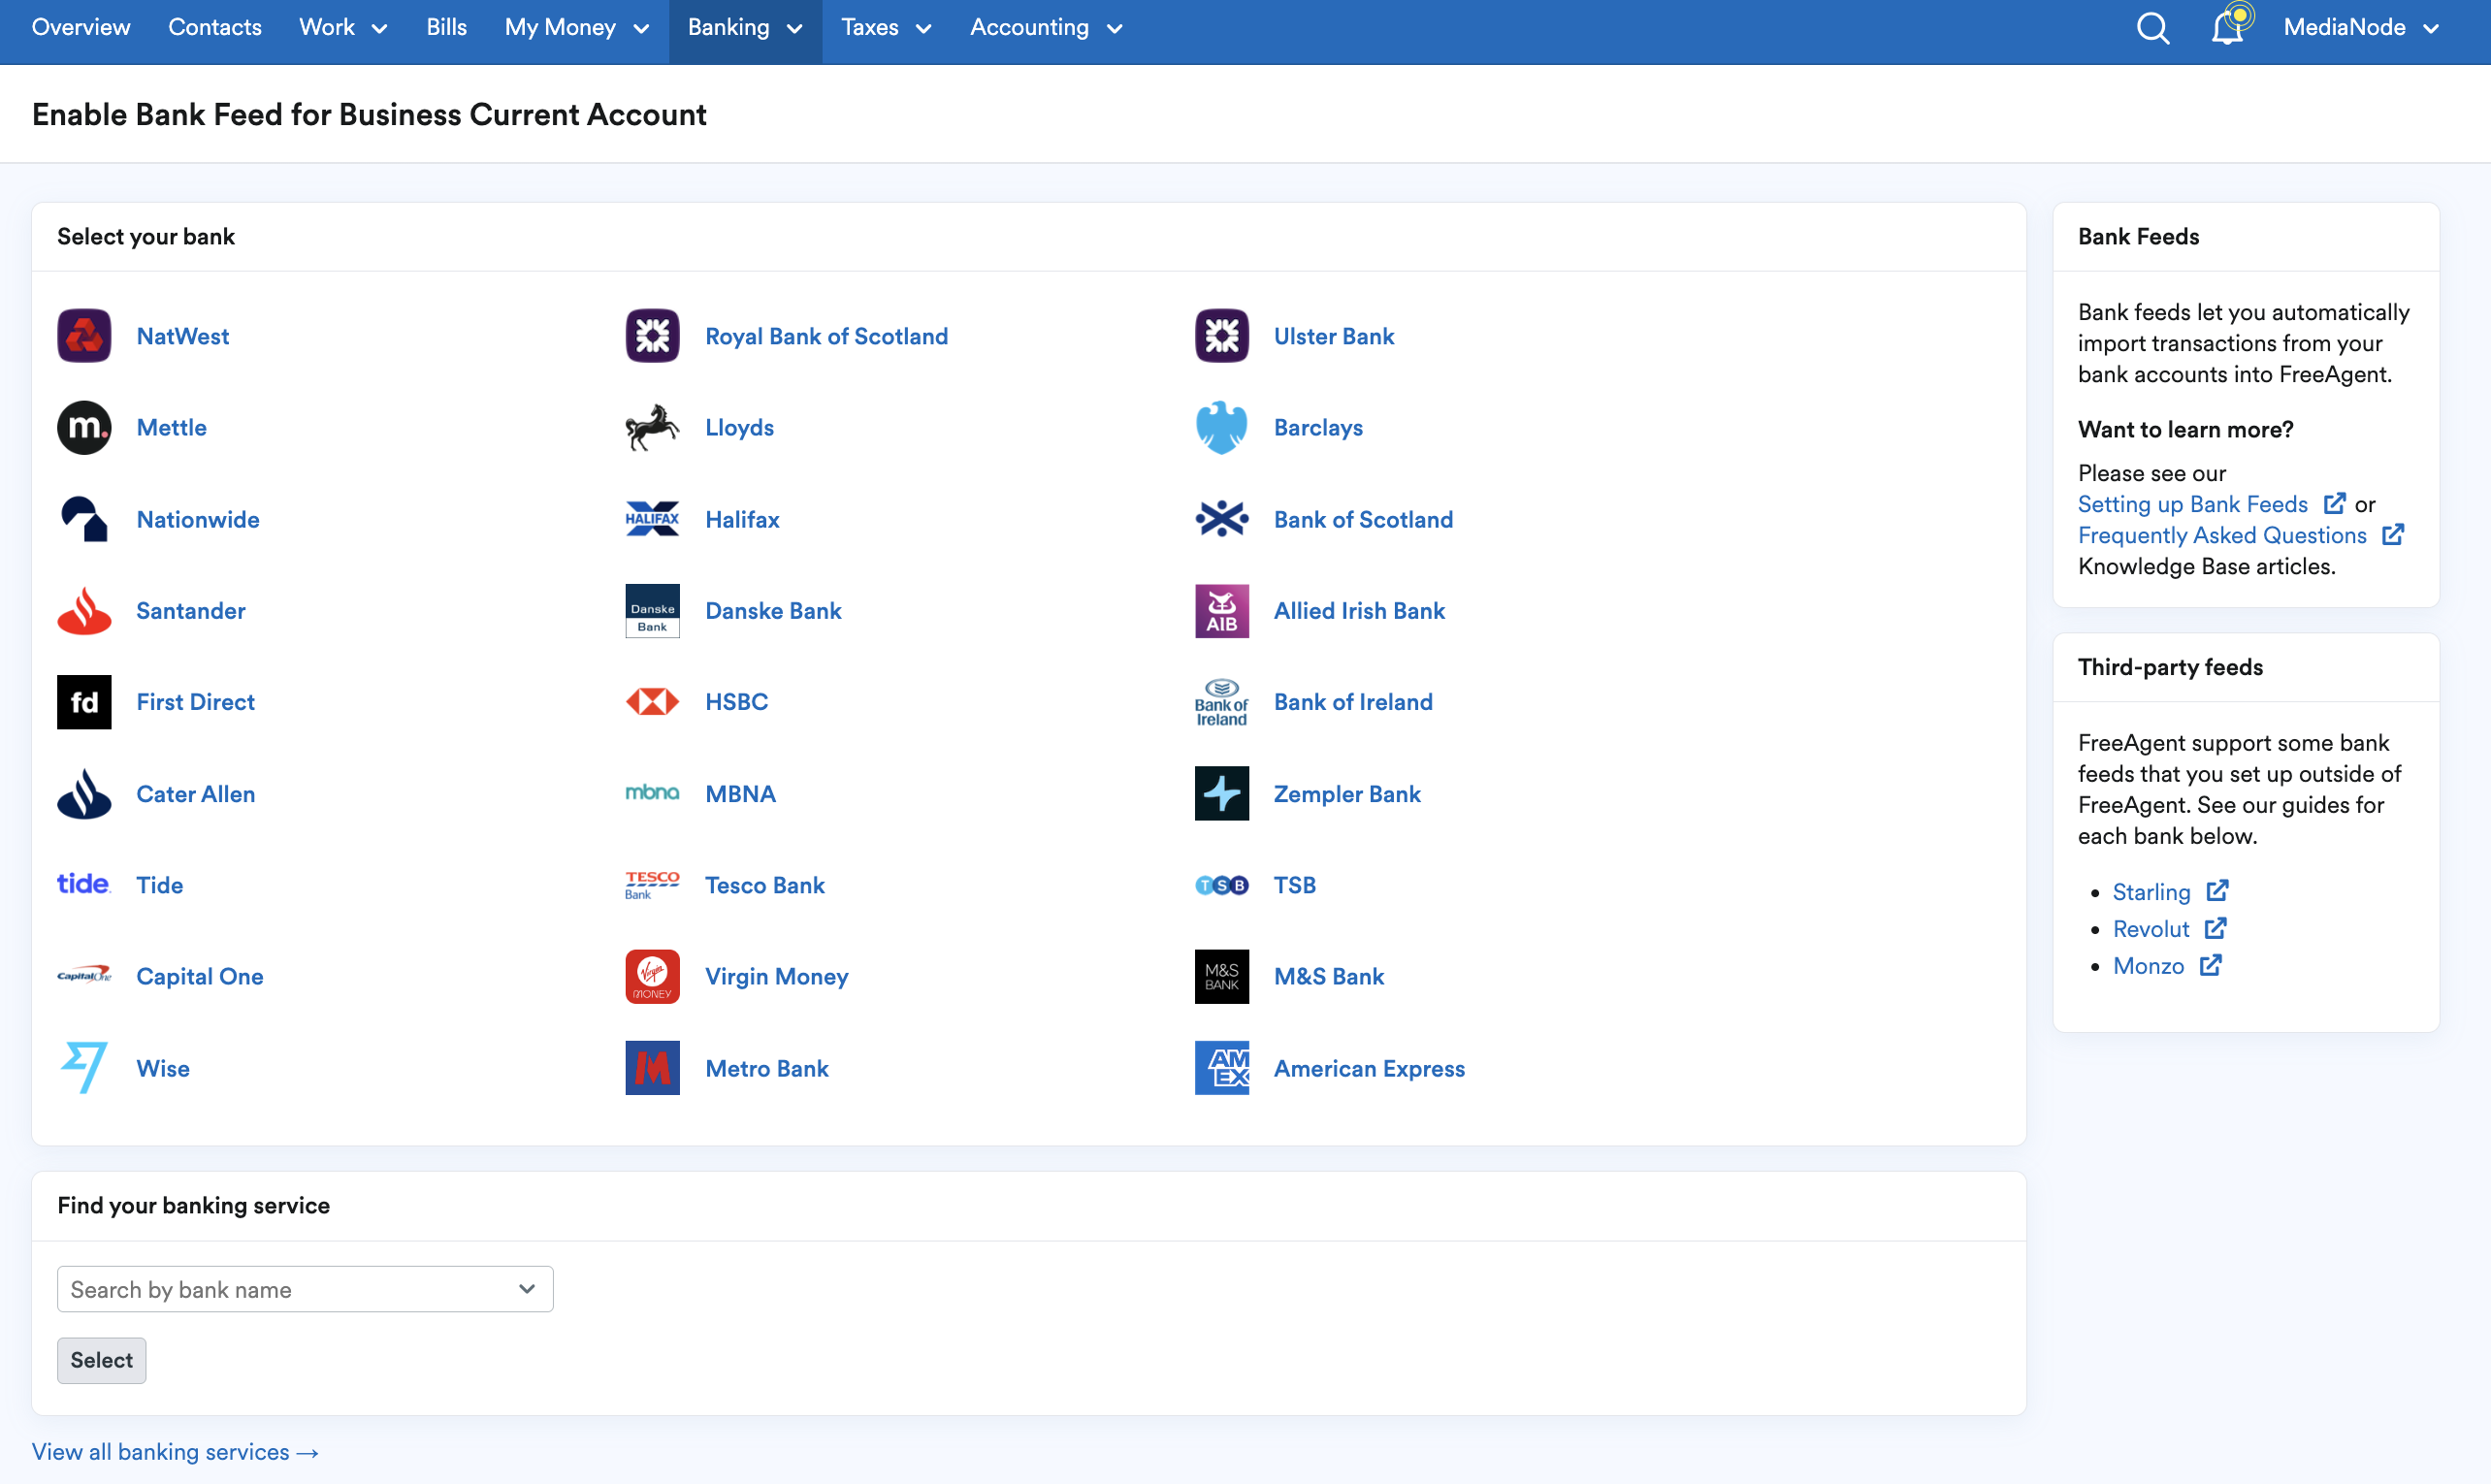Open the Bills menu item
Screen dimensions: 2491x1484
[446, 28]
